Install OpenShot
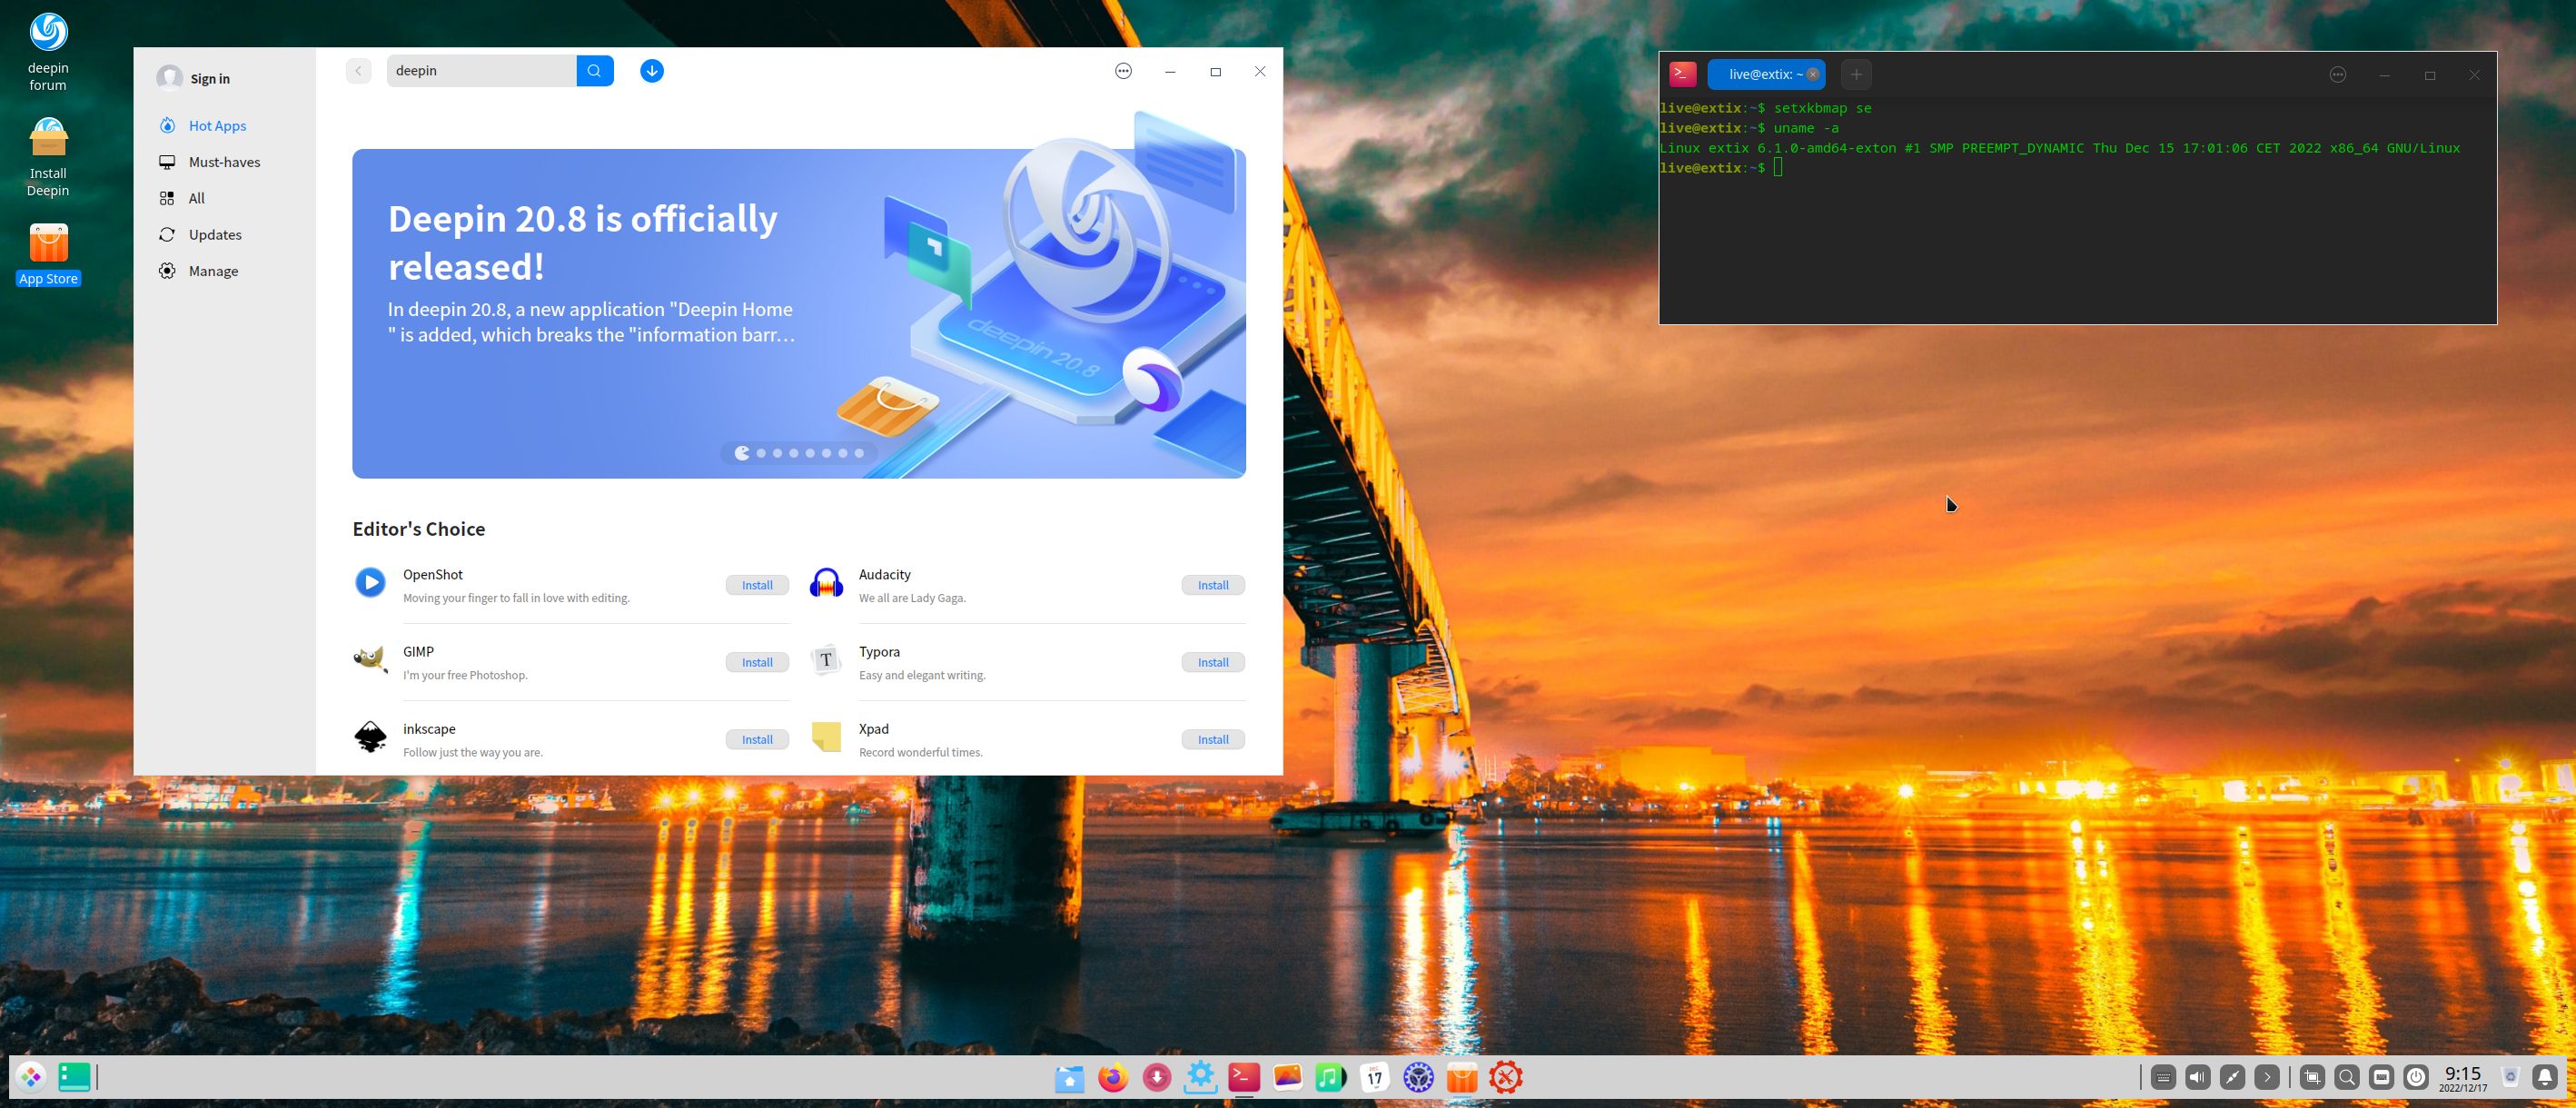Image resolution: width=2576 pixels, height=1108 pixels. [x=757, y=585]
